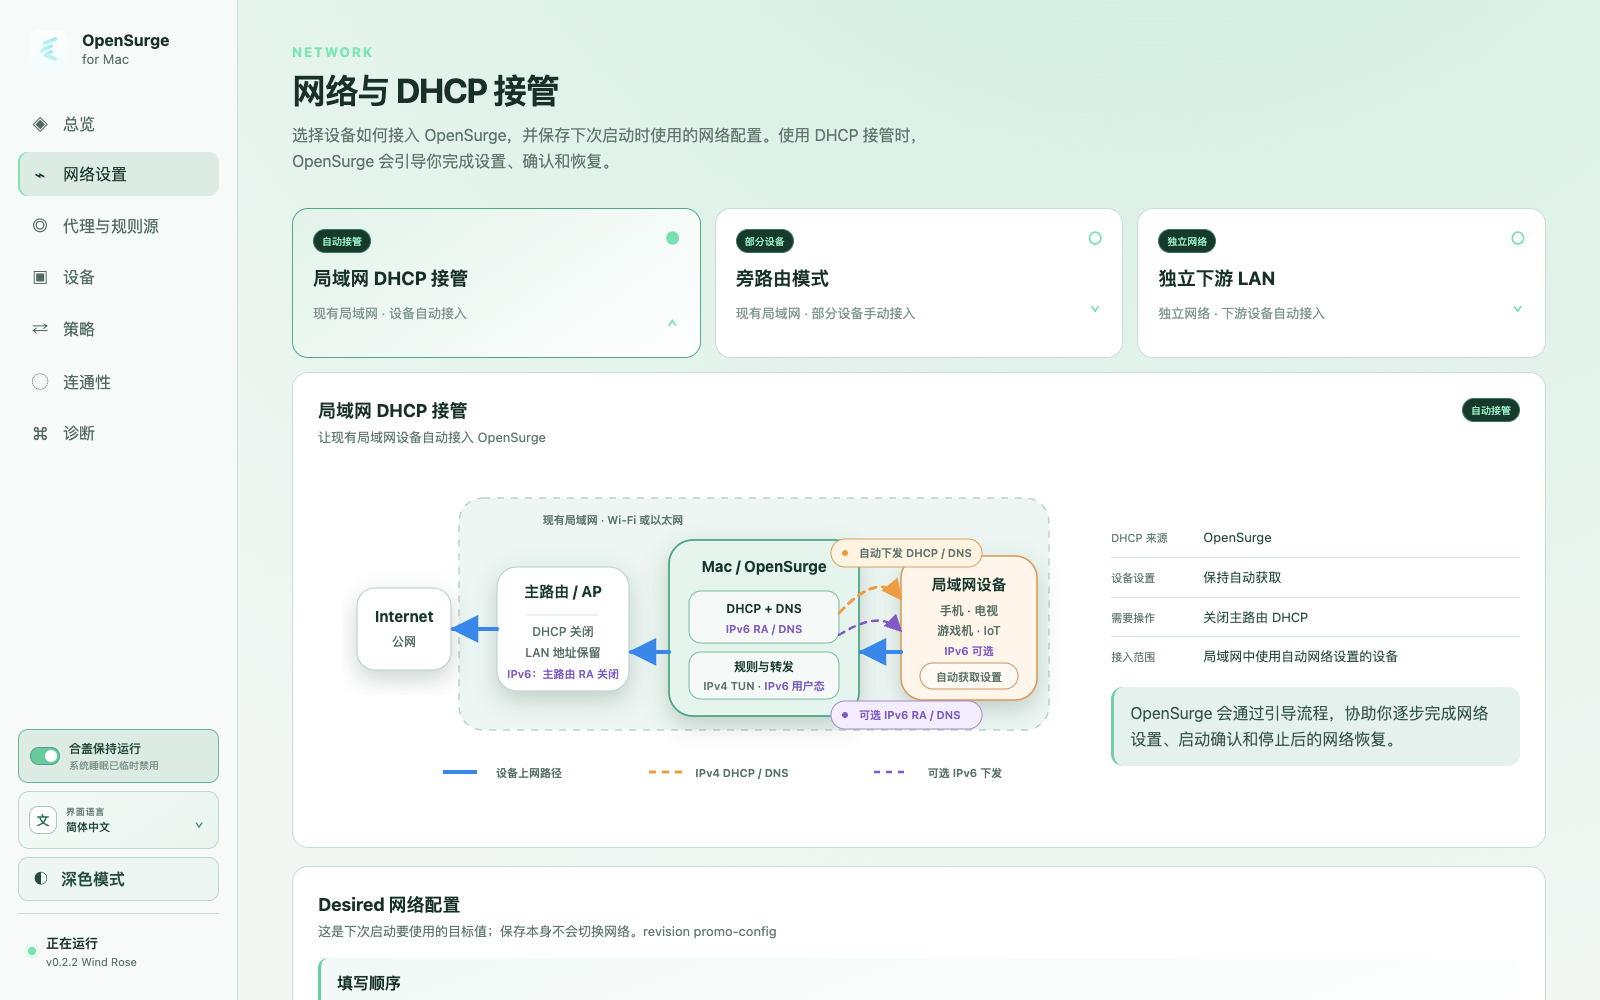Click the Internet 公网 diagram node

coord(404,628)
